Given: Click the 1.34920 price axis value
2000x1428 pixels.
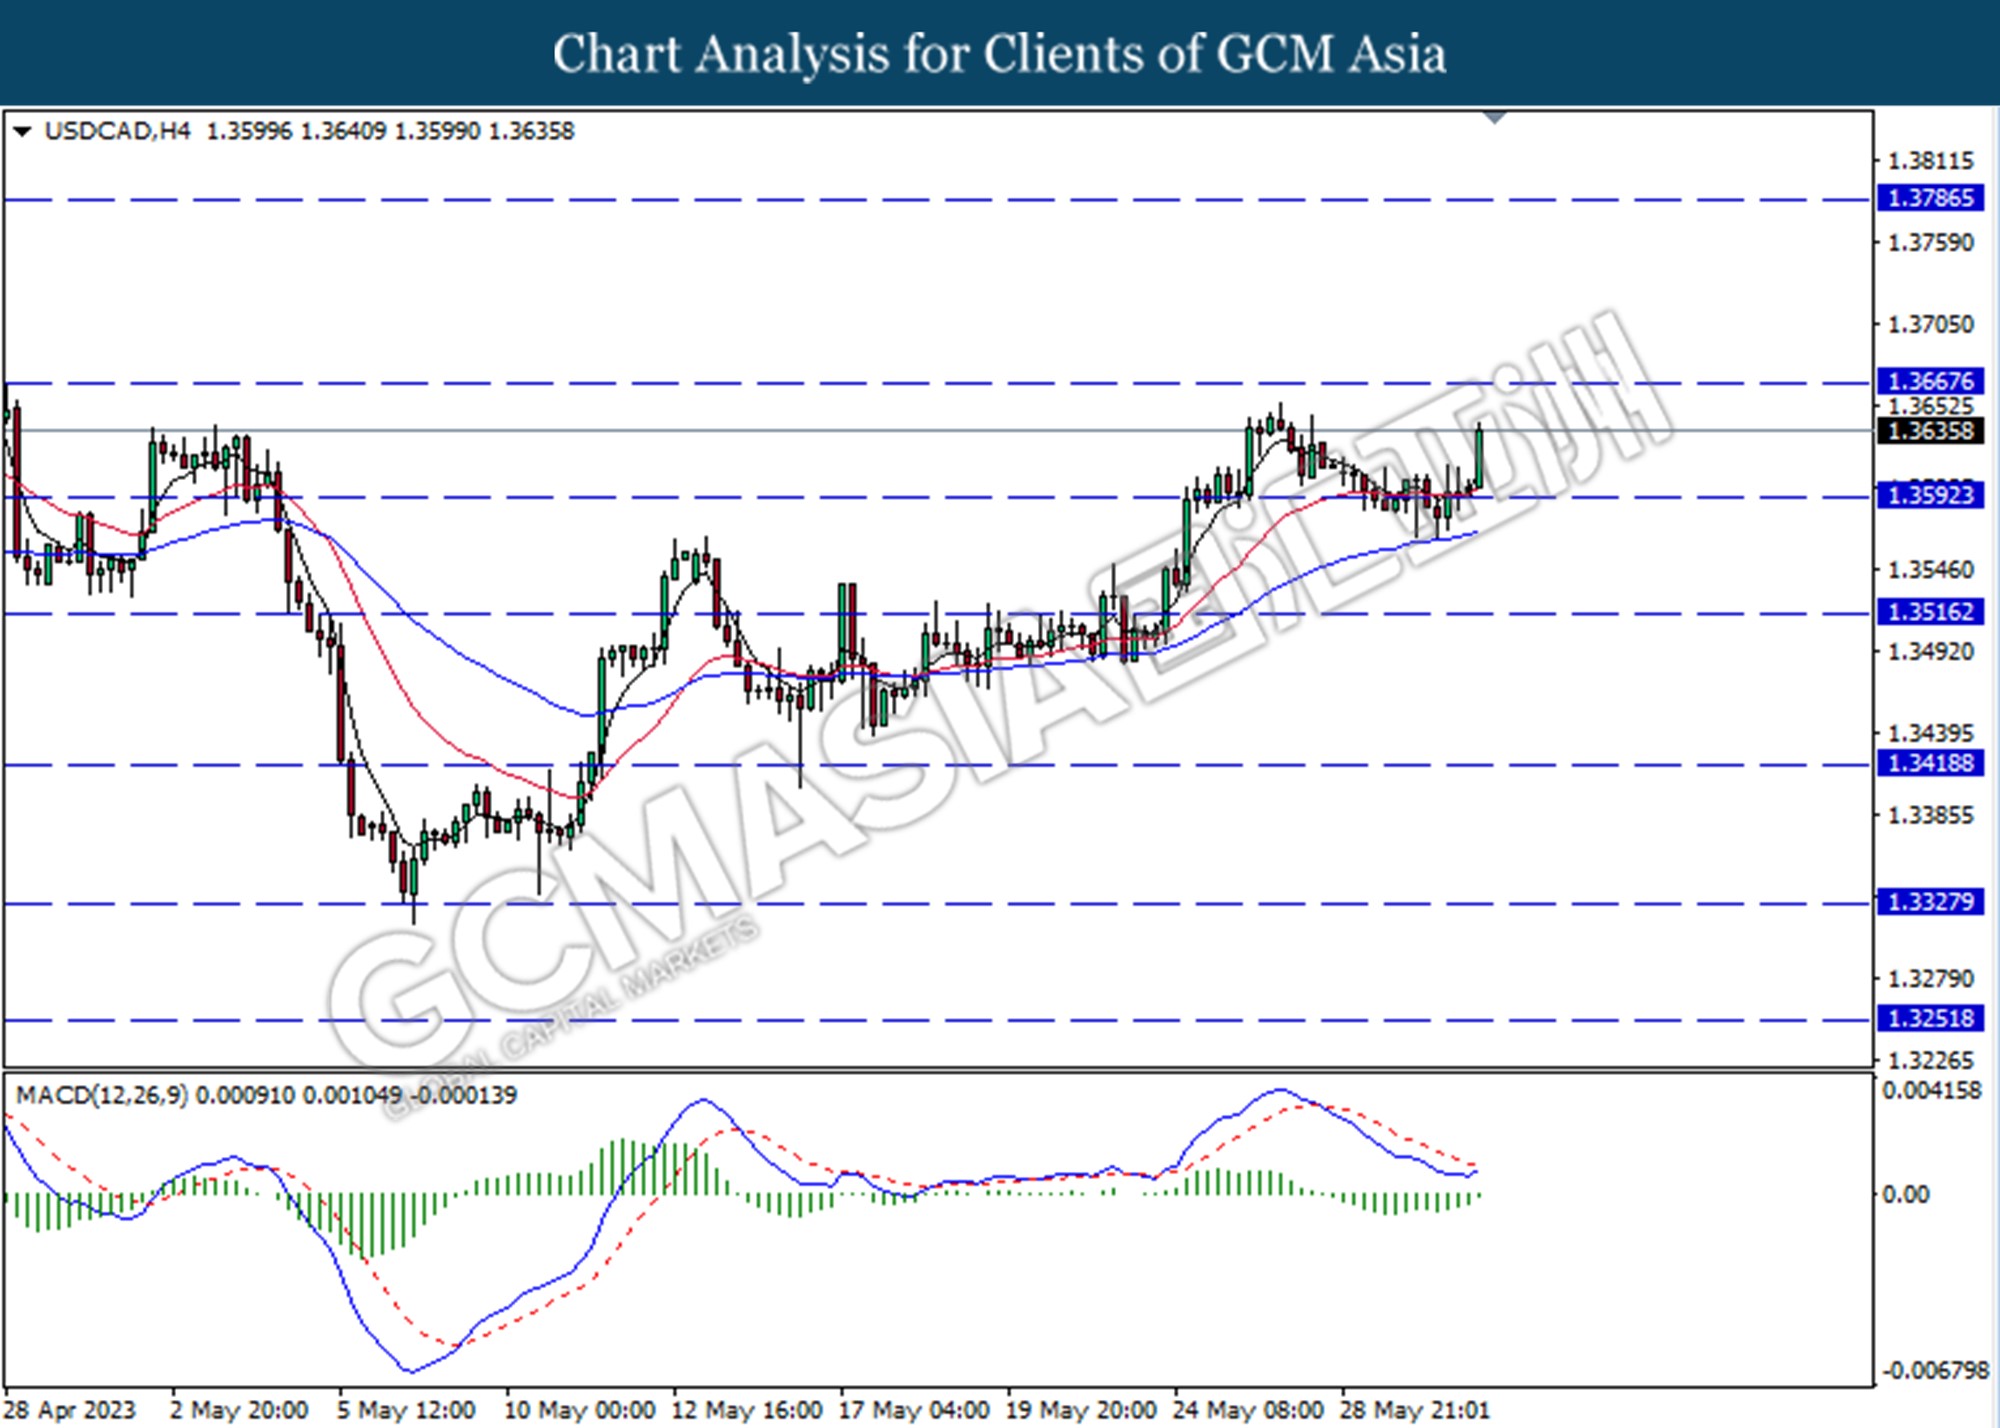Looking at the screenshot, I should coord(1931,652).
